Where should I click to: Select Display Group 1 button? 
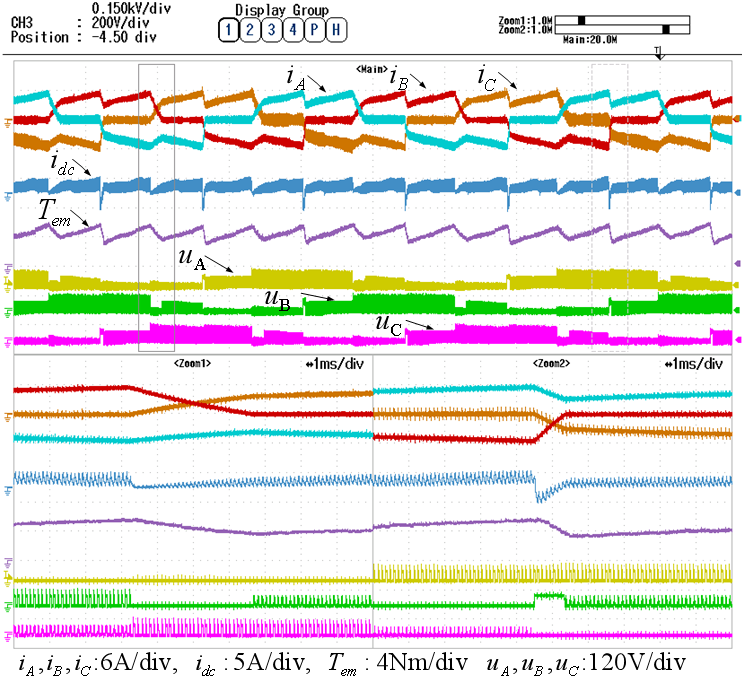pos(227,30)
